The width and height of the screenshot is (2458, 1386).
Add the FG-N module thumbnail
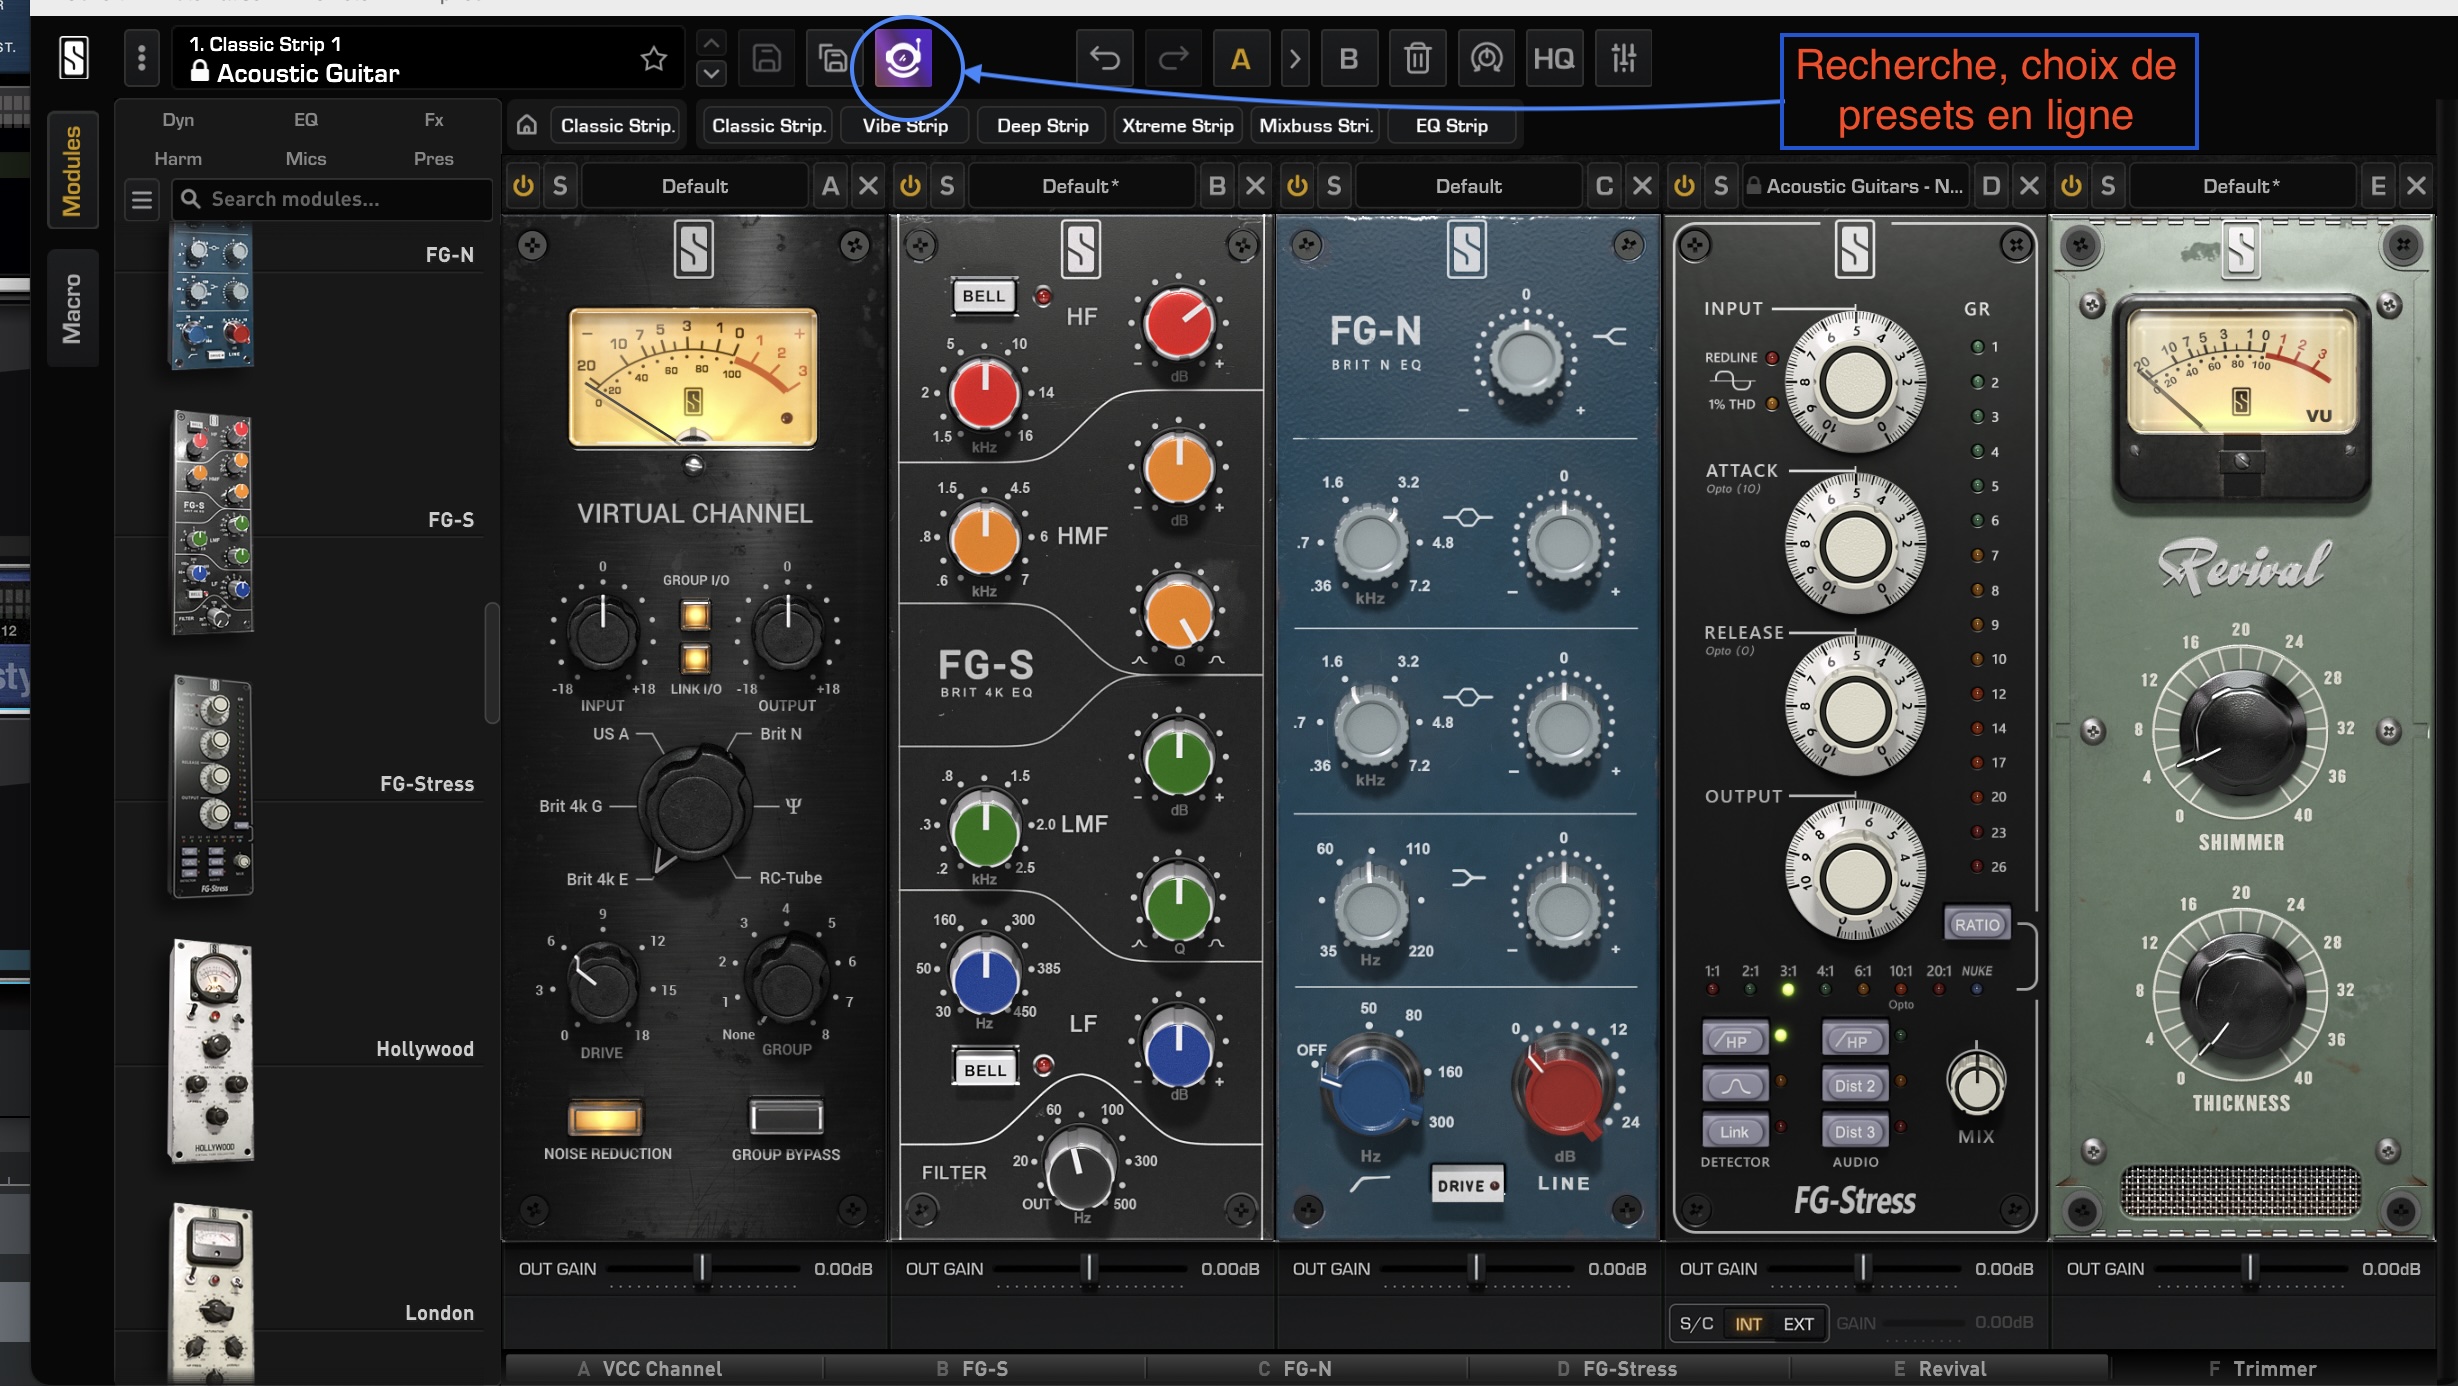[211, 296]
